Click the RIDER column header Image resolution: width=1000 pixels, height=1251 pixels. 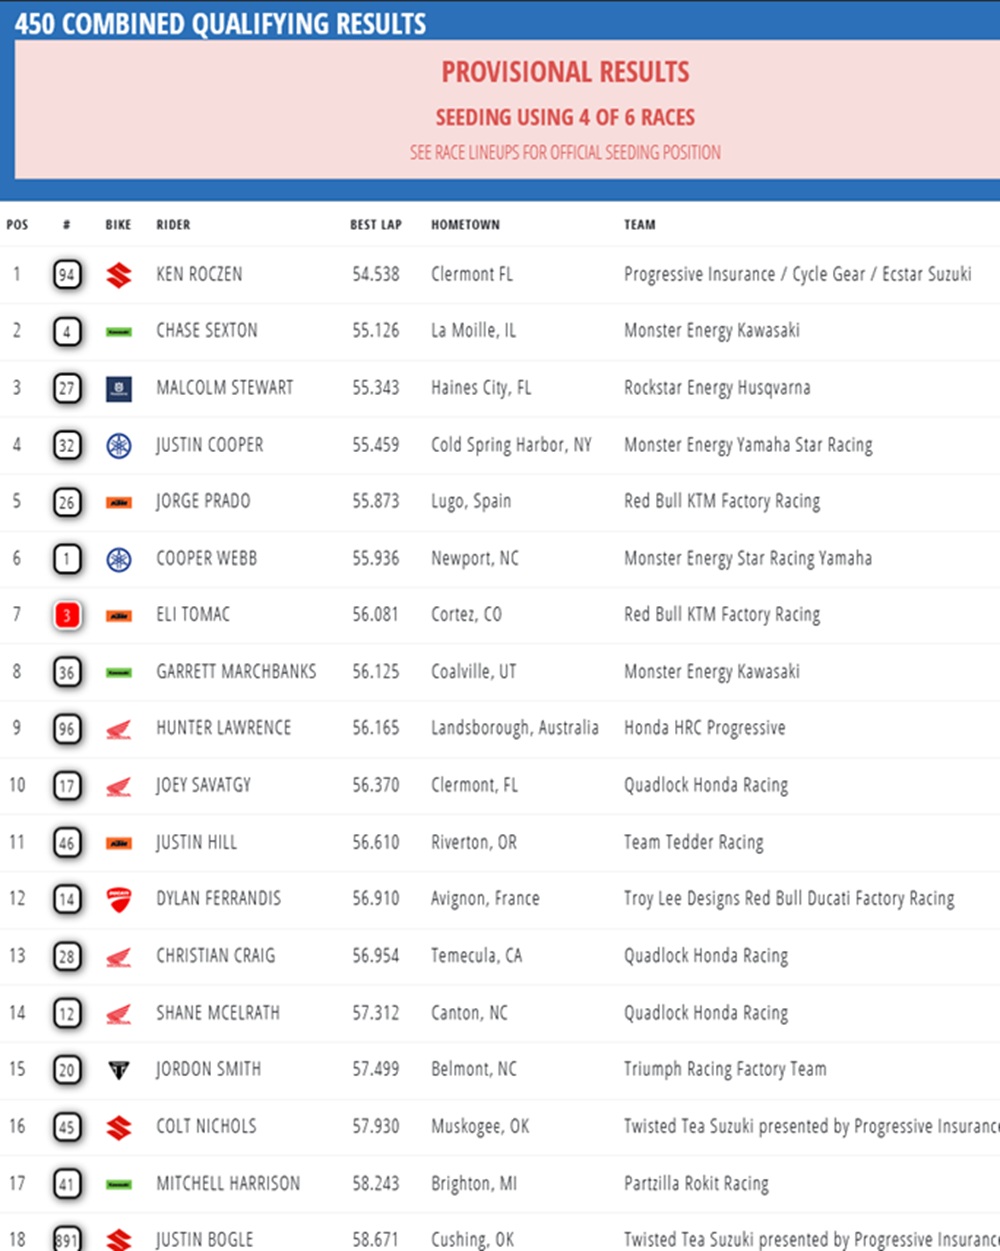point(173,225)
